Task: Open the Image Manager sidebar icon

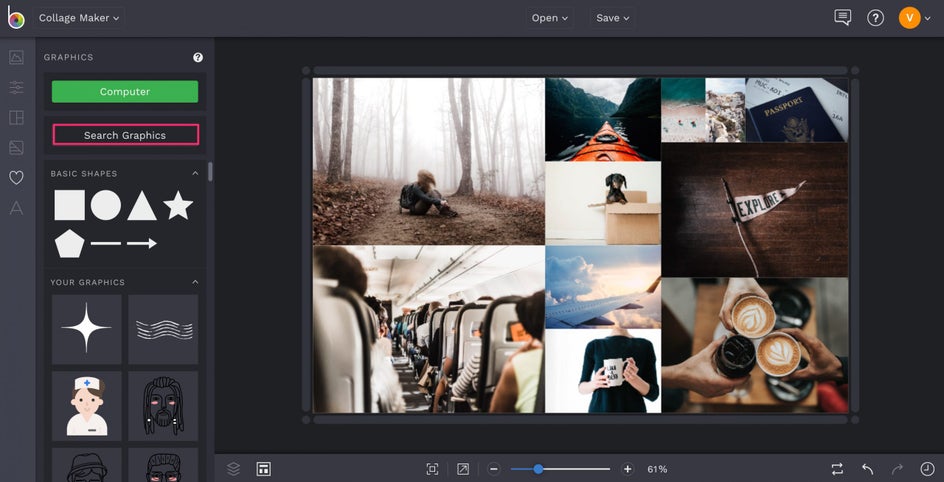Action: [16, 57]
